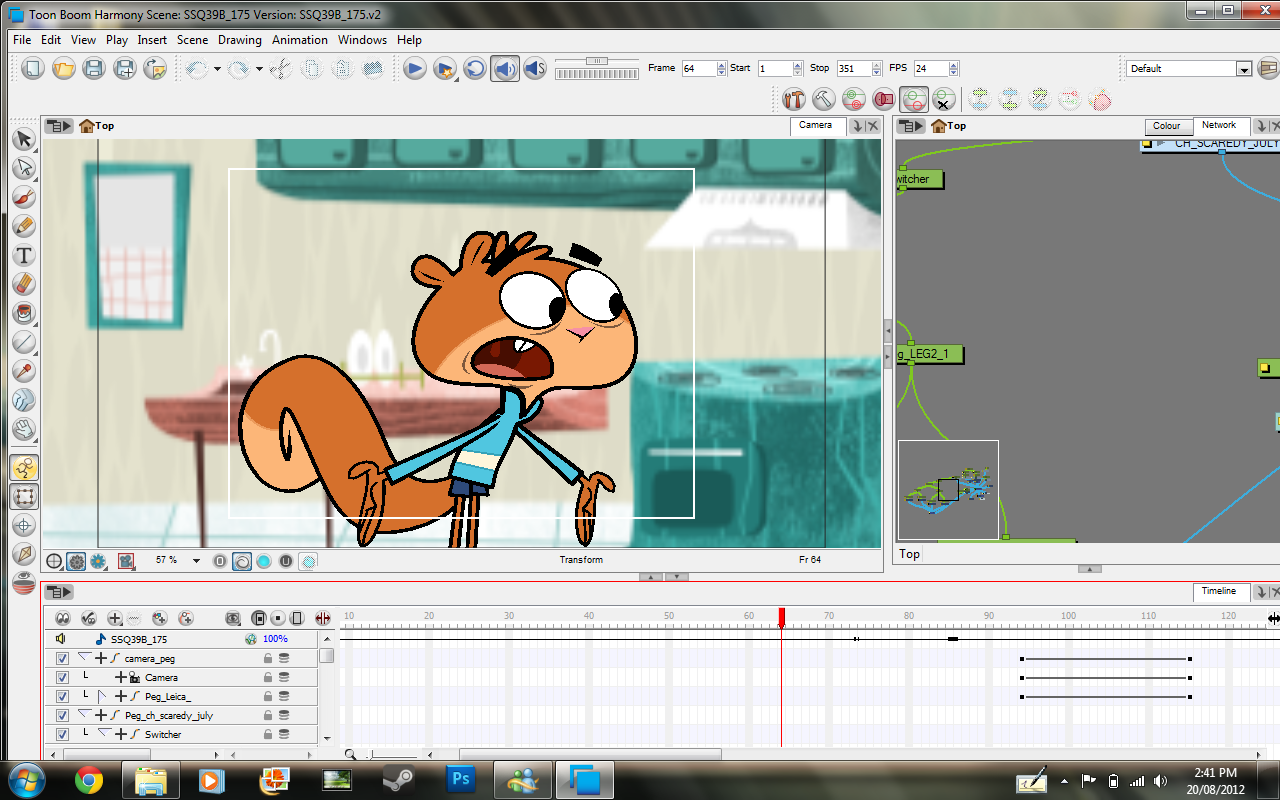Screen dimensions: 1280x800
Task: Toggle the Sound enable speaker button
Action: tap(505, 69)
